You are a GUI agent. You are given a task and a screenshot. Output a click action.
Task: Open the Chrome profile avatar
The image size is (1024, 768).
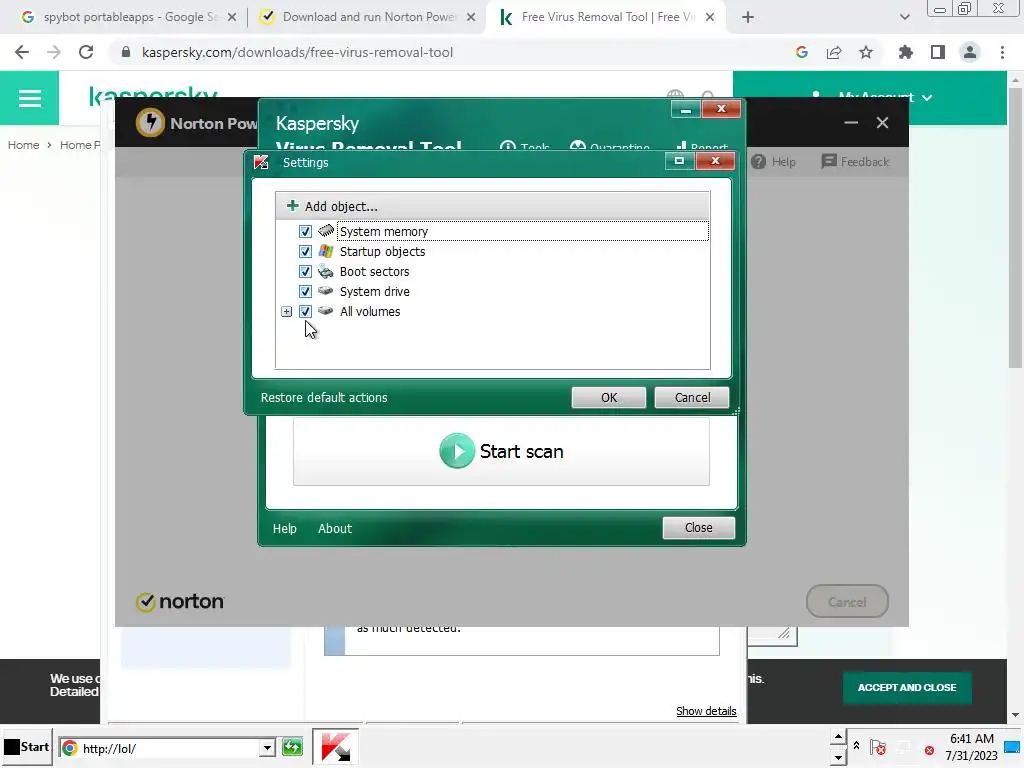(970, 52)
